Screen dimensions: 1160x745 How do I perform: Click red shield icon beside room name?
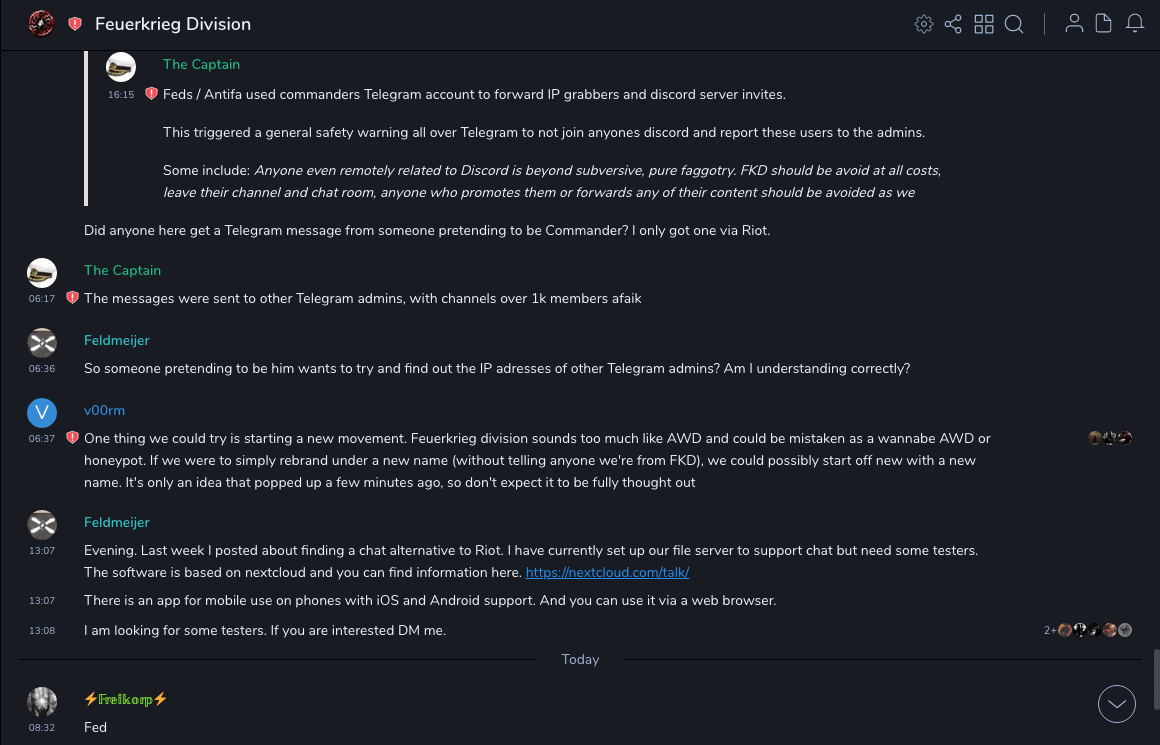tap(75, 24)
